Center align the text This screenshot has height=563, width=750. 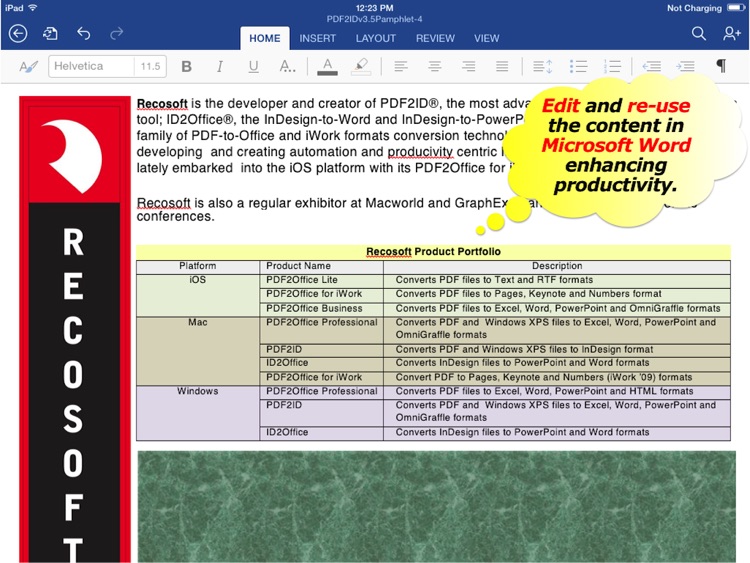click(434, 66)
